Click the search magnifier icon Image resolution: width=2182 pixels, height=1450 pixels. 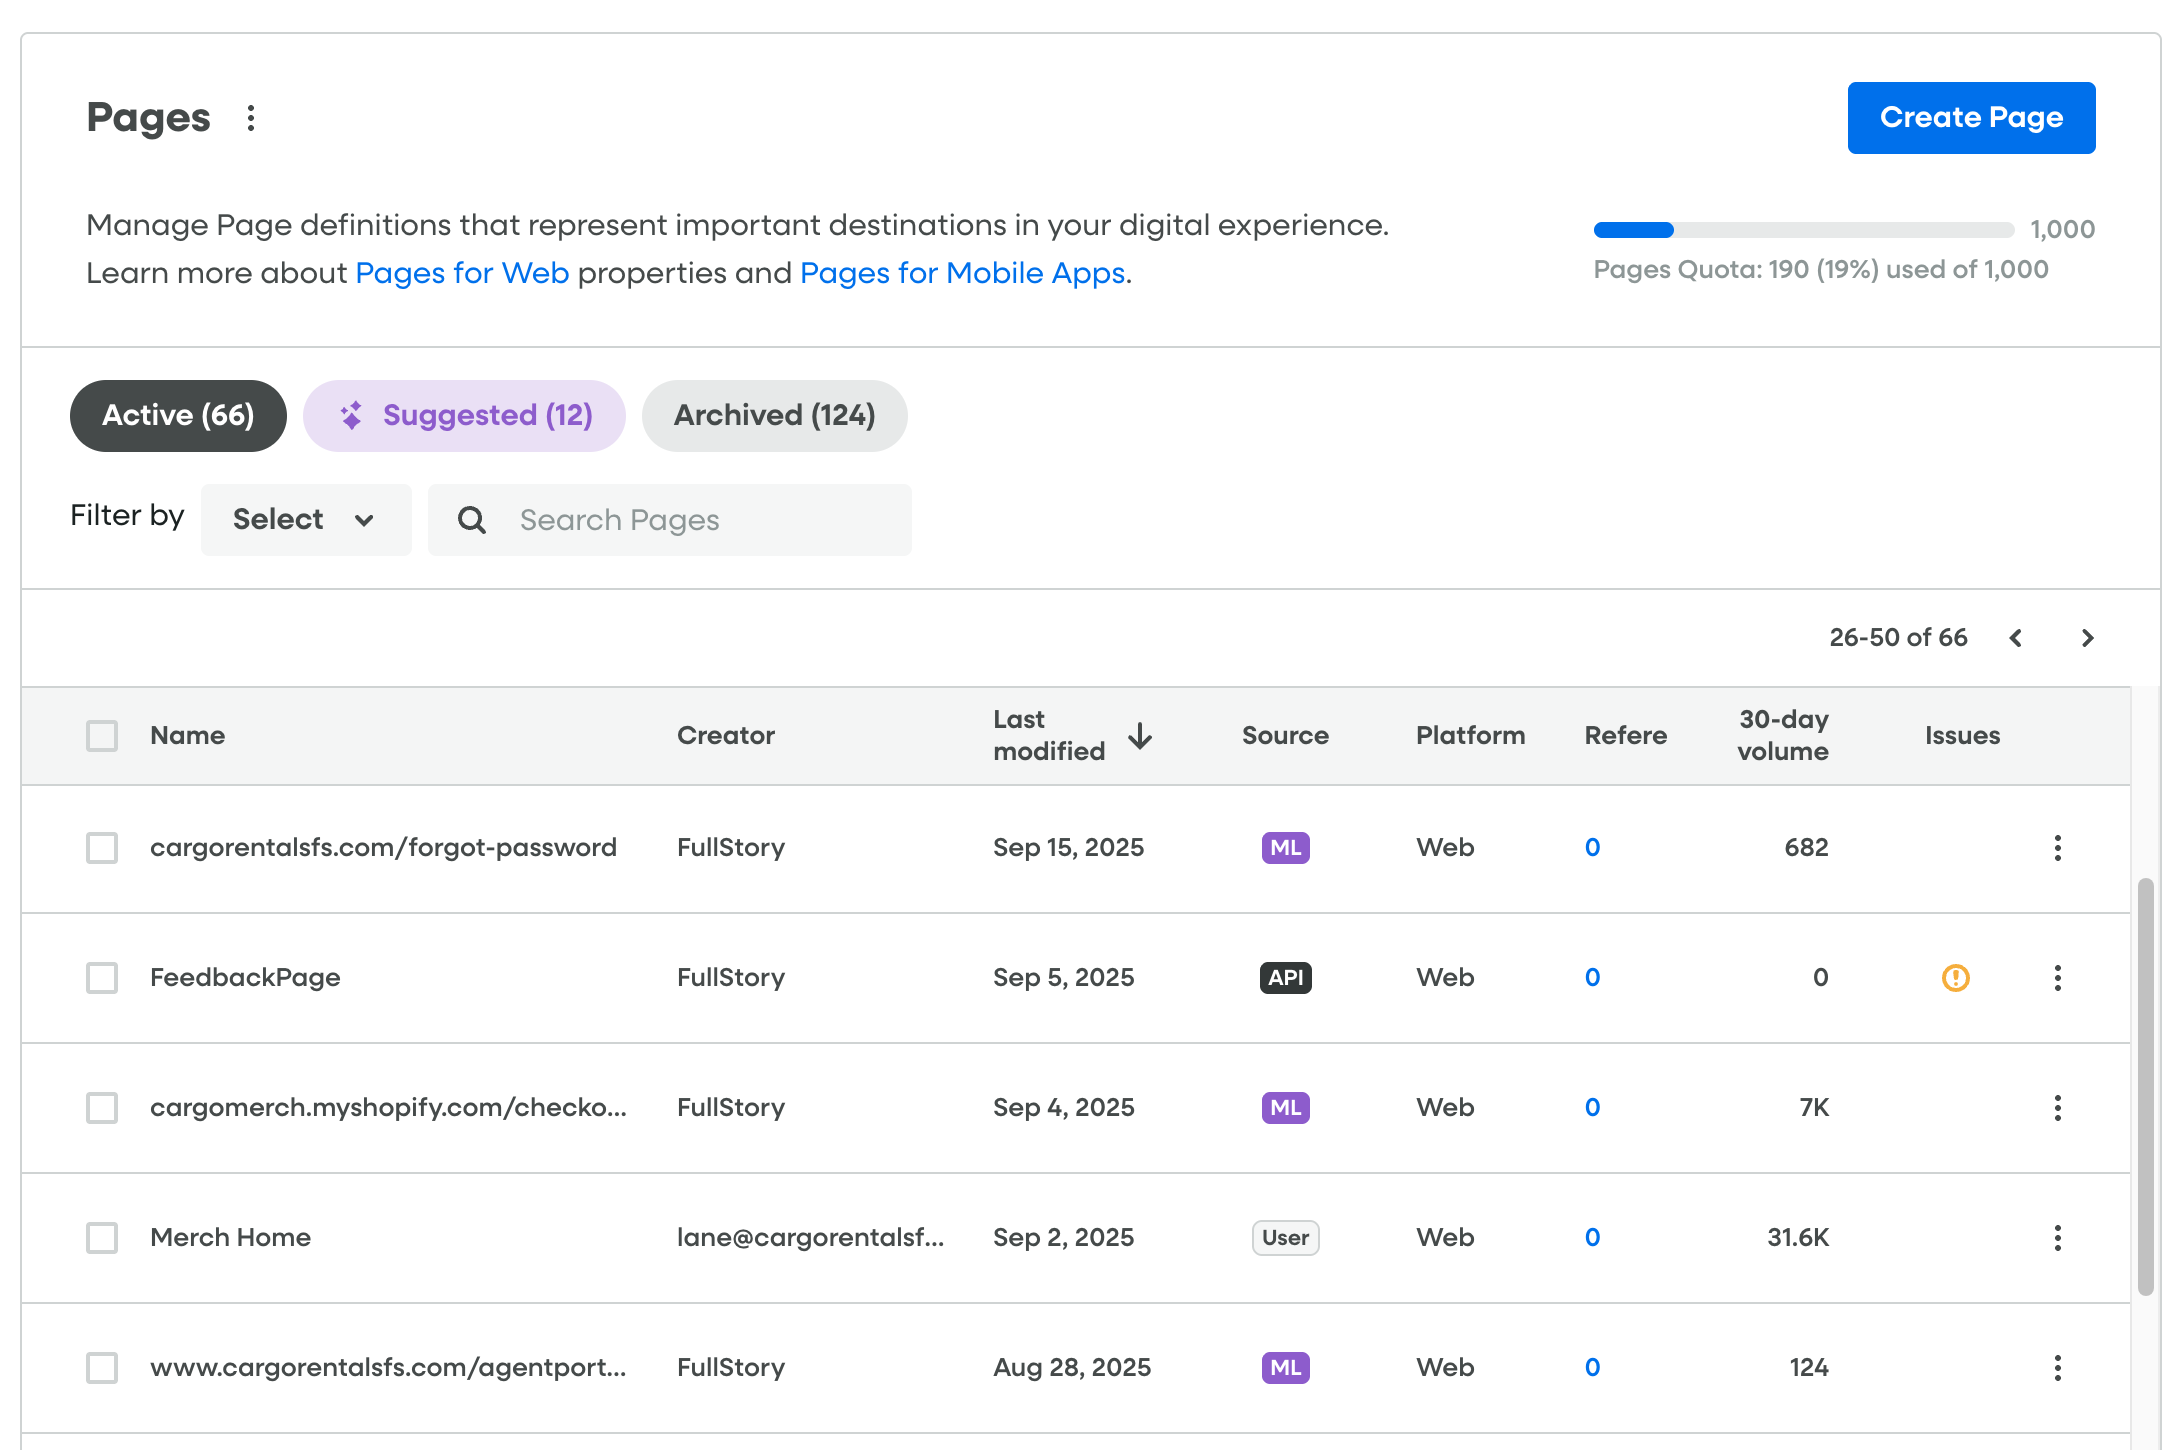coord(472,520)
